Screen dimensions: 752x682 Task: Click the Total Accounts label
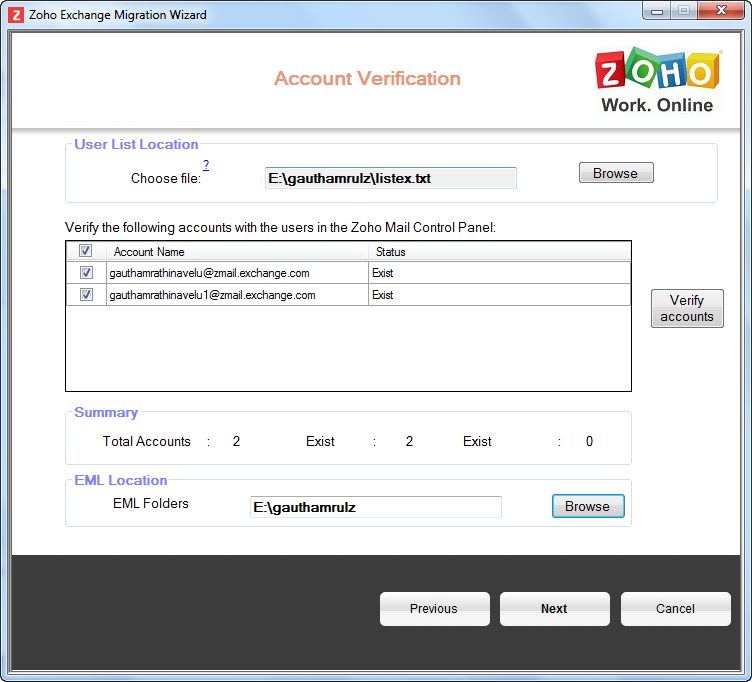tap(146, 441)
